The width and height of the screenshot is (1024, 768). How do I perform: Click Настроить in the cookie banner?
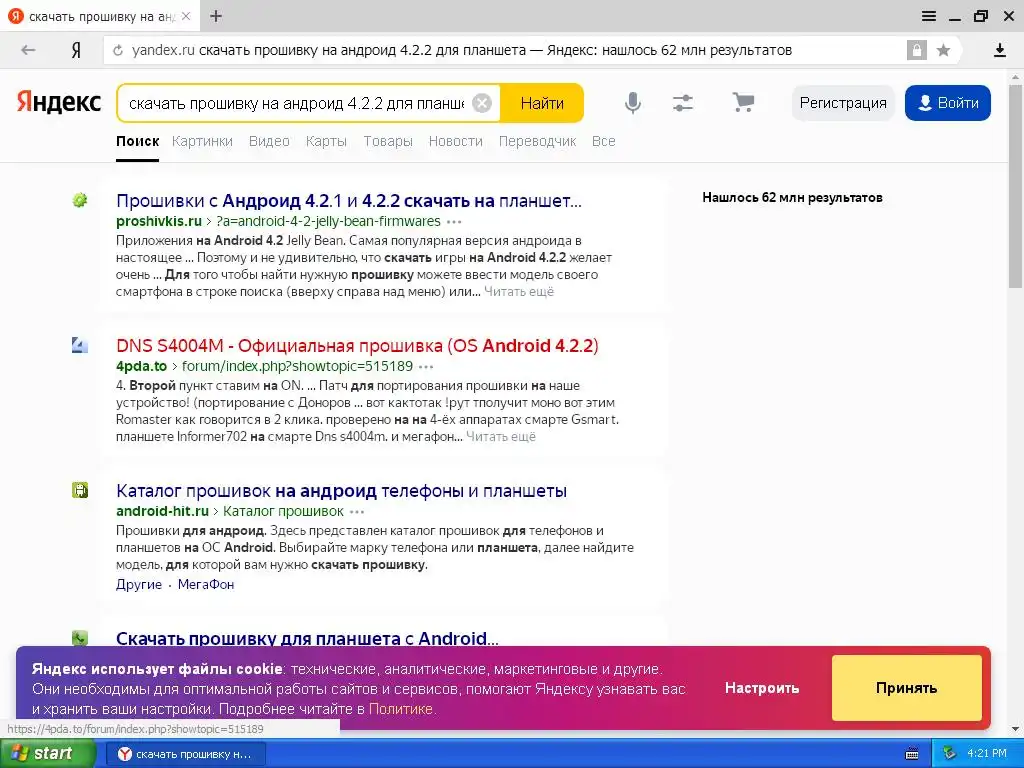(x=762, y=688)
